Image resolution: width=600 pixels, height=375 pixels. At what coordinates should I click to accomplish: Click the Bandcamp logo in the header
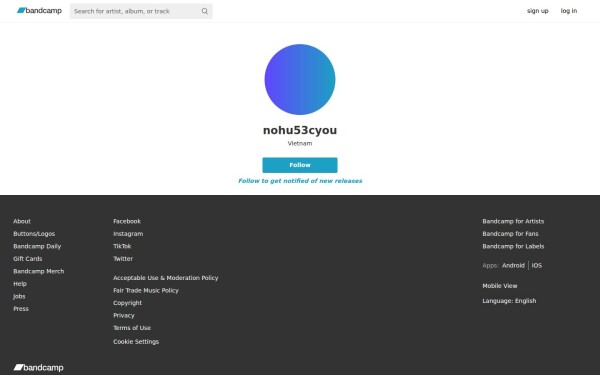(39, 11)
